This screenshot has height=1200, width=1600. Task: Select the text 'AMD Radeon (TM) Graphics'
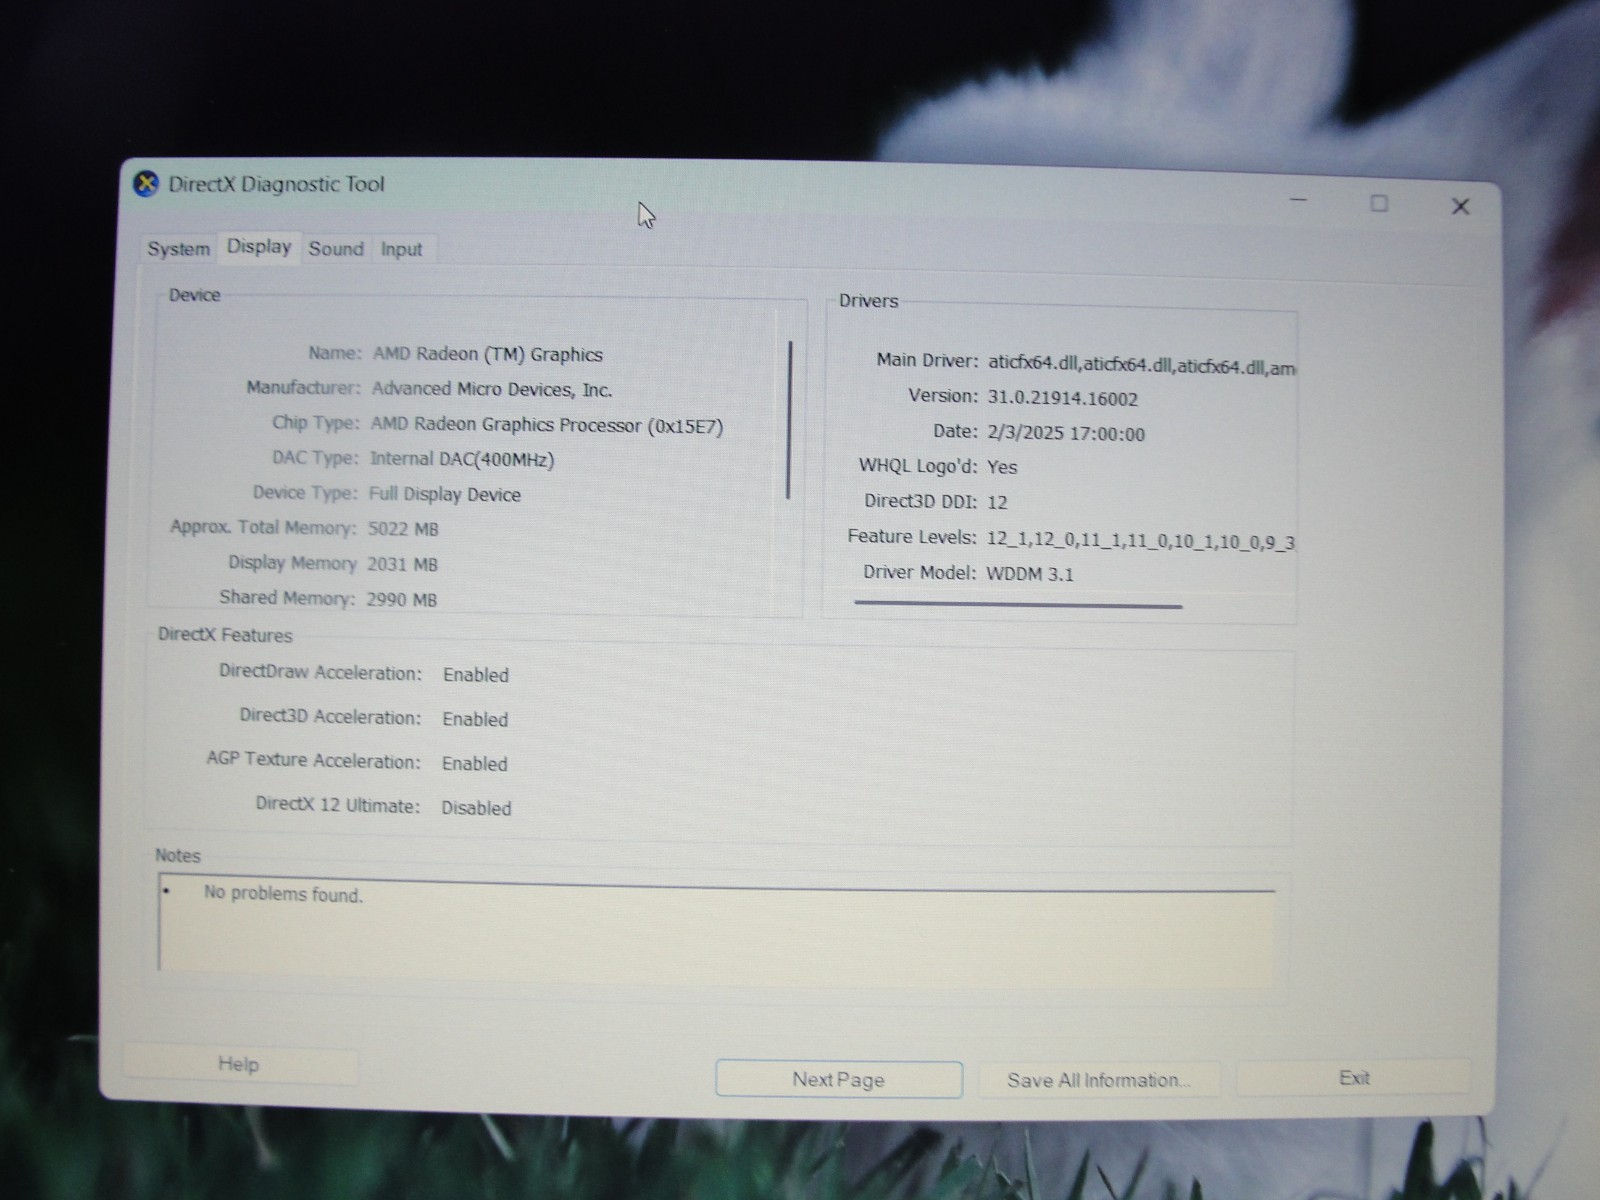(x=488, y=354)
